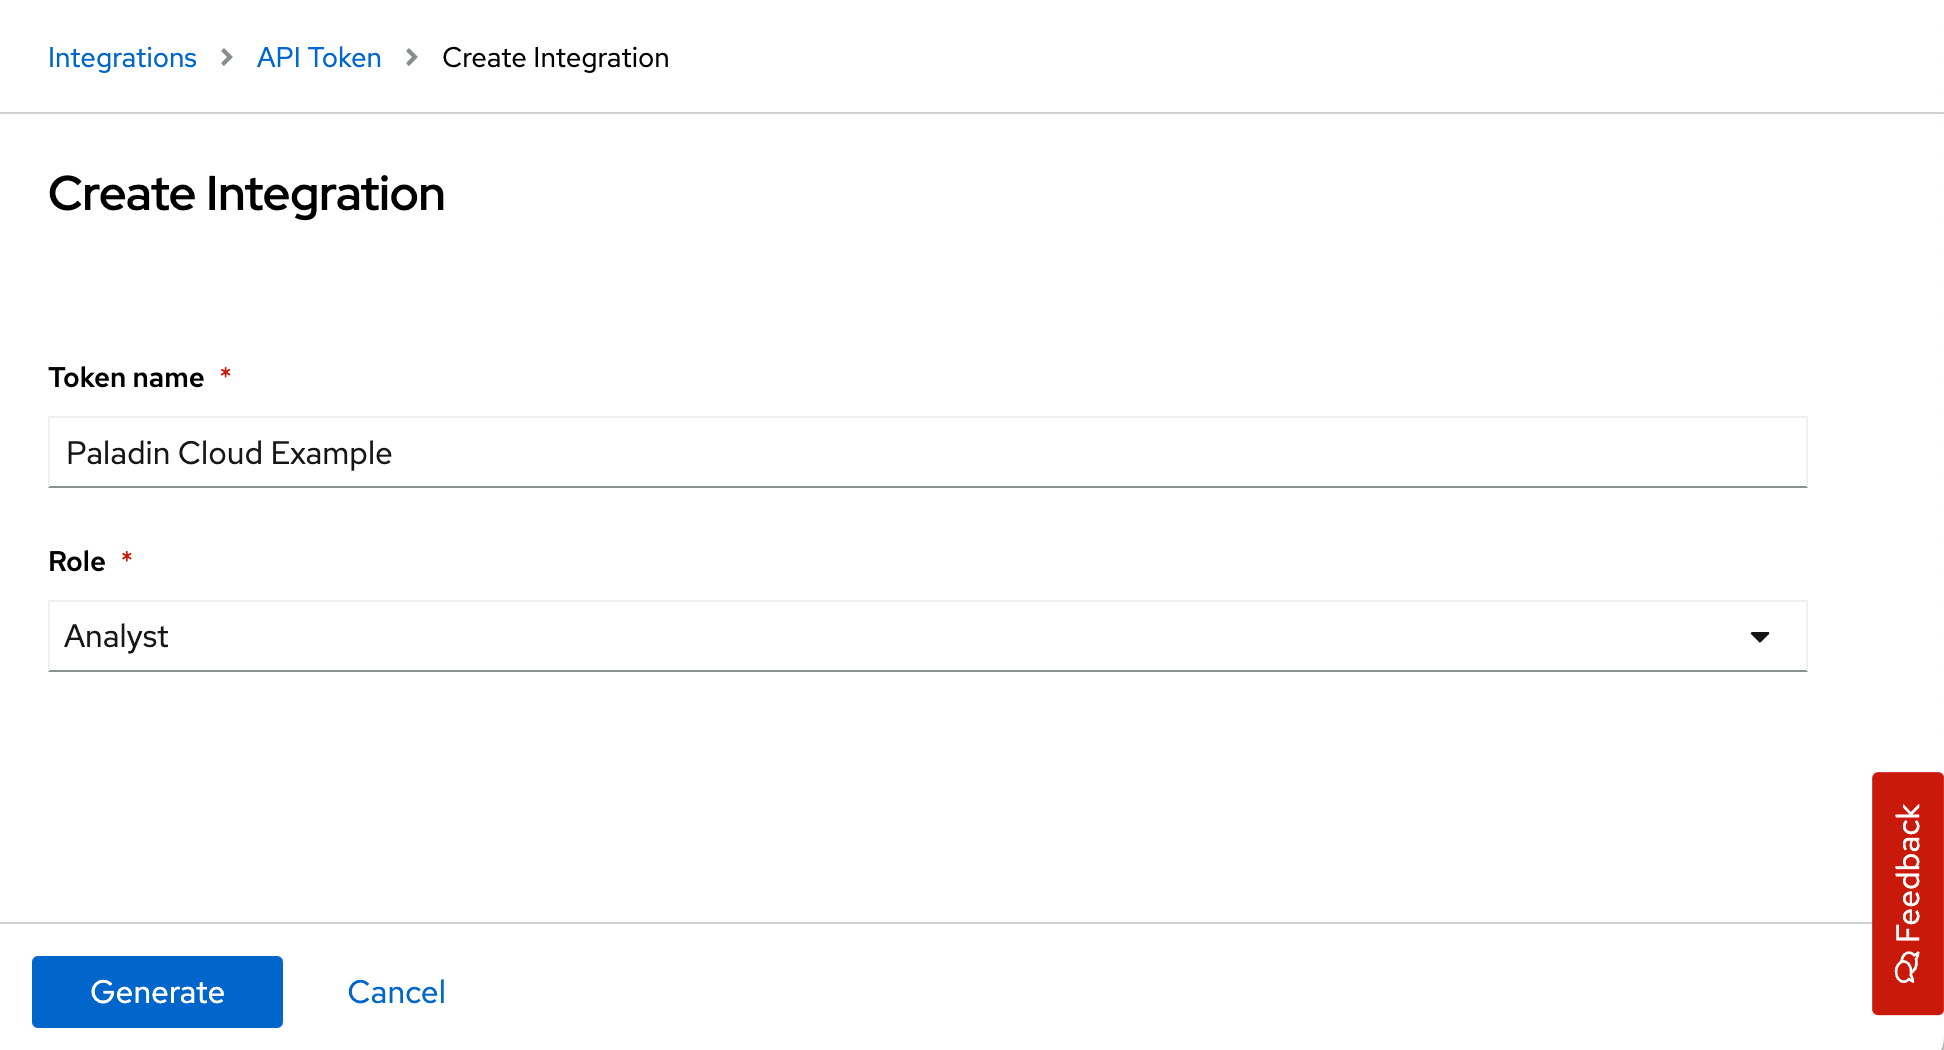This screenshot has height=1050, width=1944.
Task: Click the Feedback speech bubble icon
Action: click(x=1907, y=968)
